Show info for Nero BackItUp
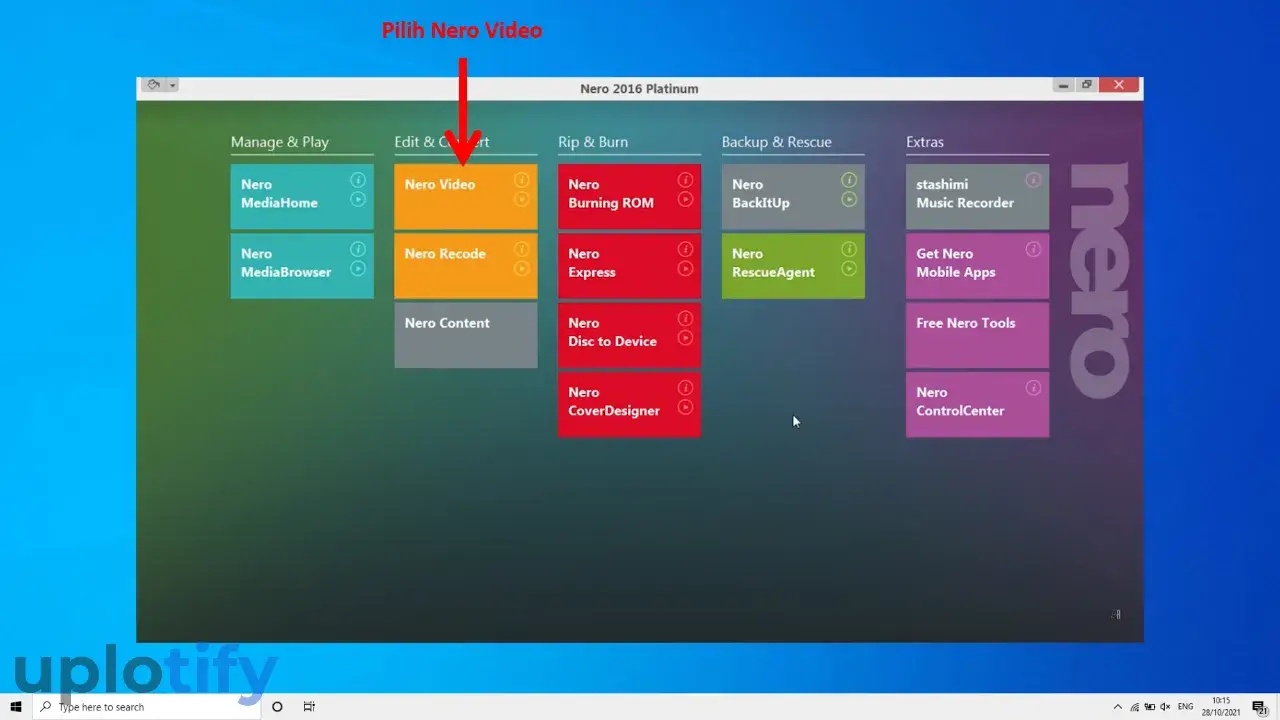The width and height of the screenshot is (1280, 720). point(849,180)
